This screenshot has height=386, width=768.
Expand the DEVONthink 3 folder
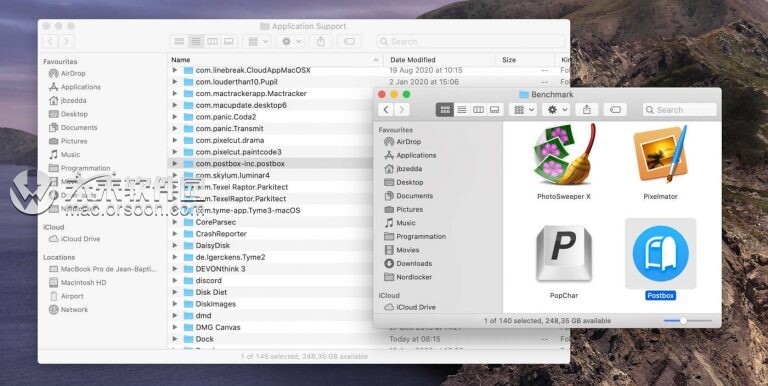coord(175,269)
